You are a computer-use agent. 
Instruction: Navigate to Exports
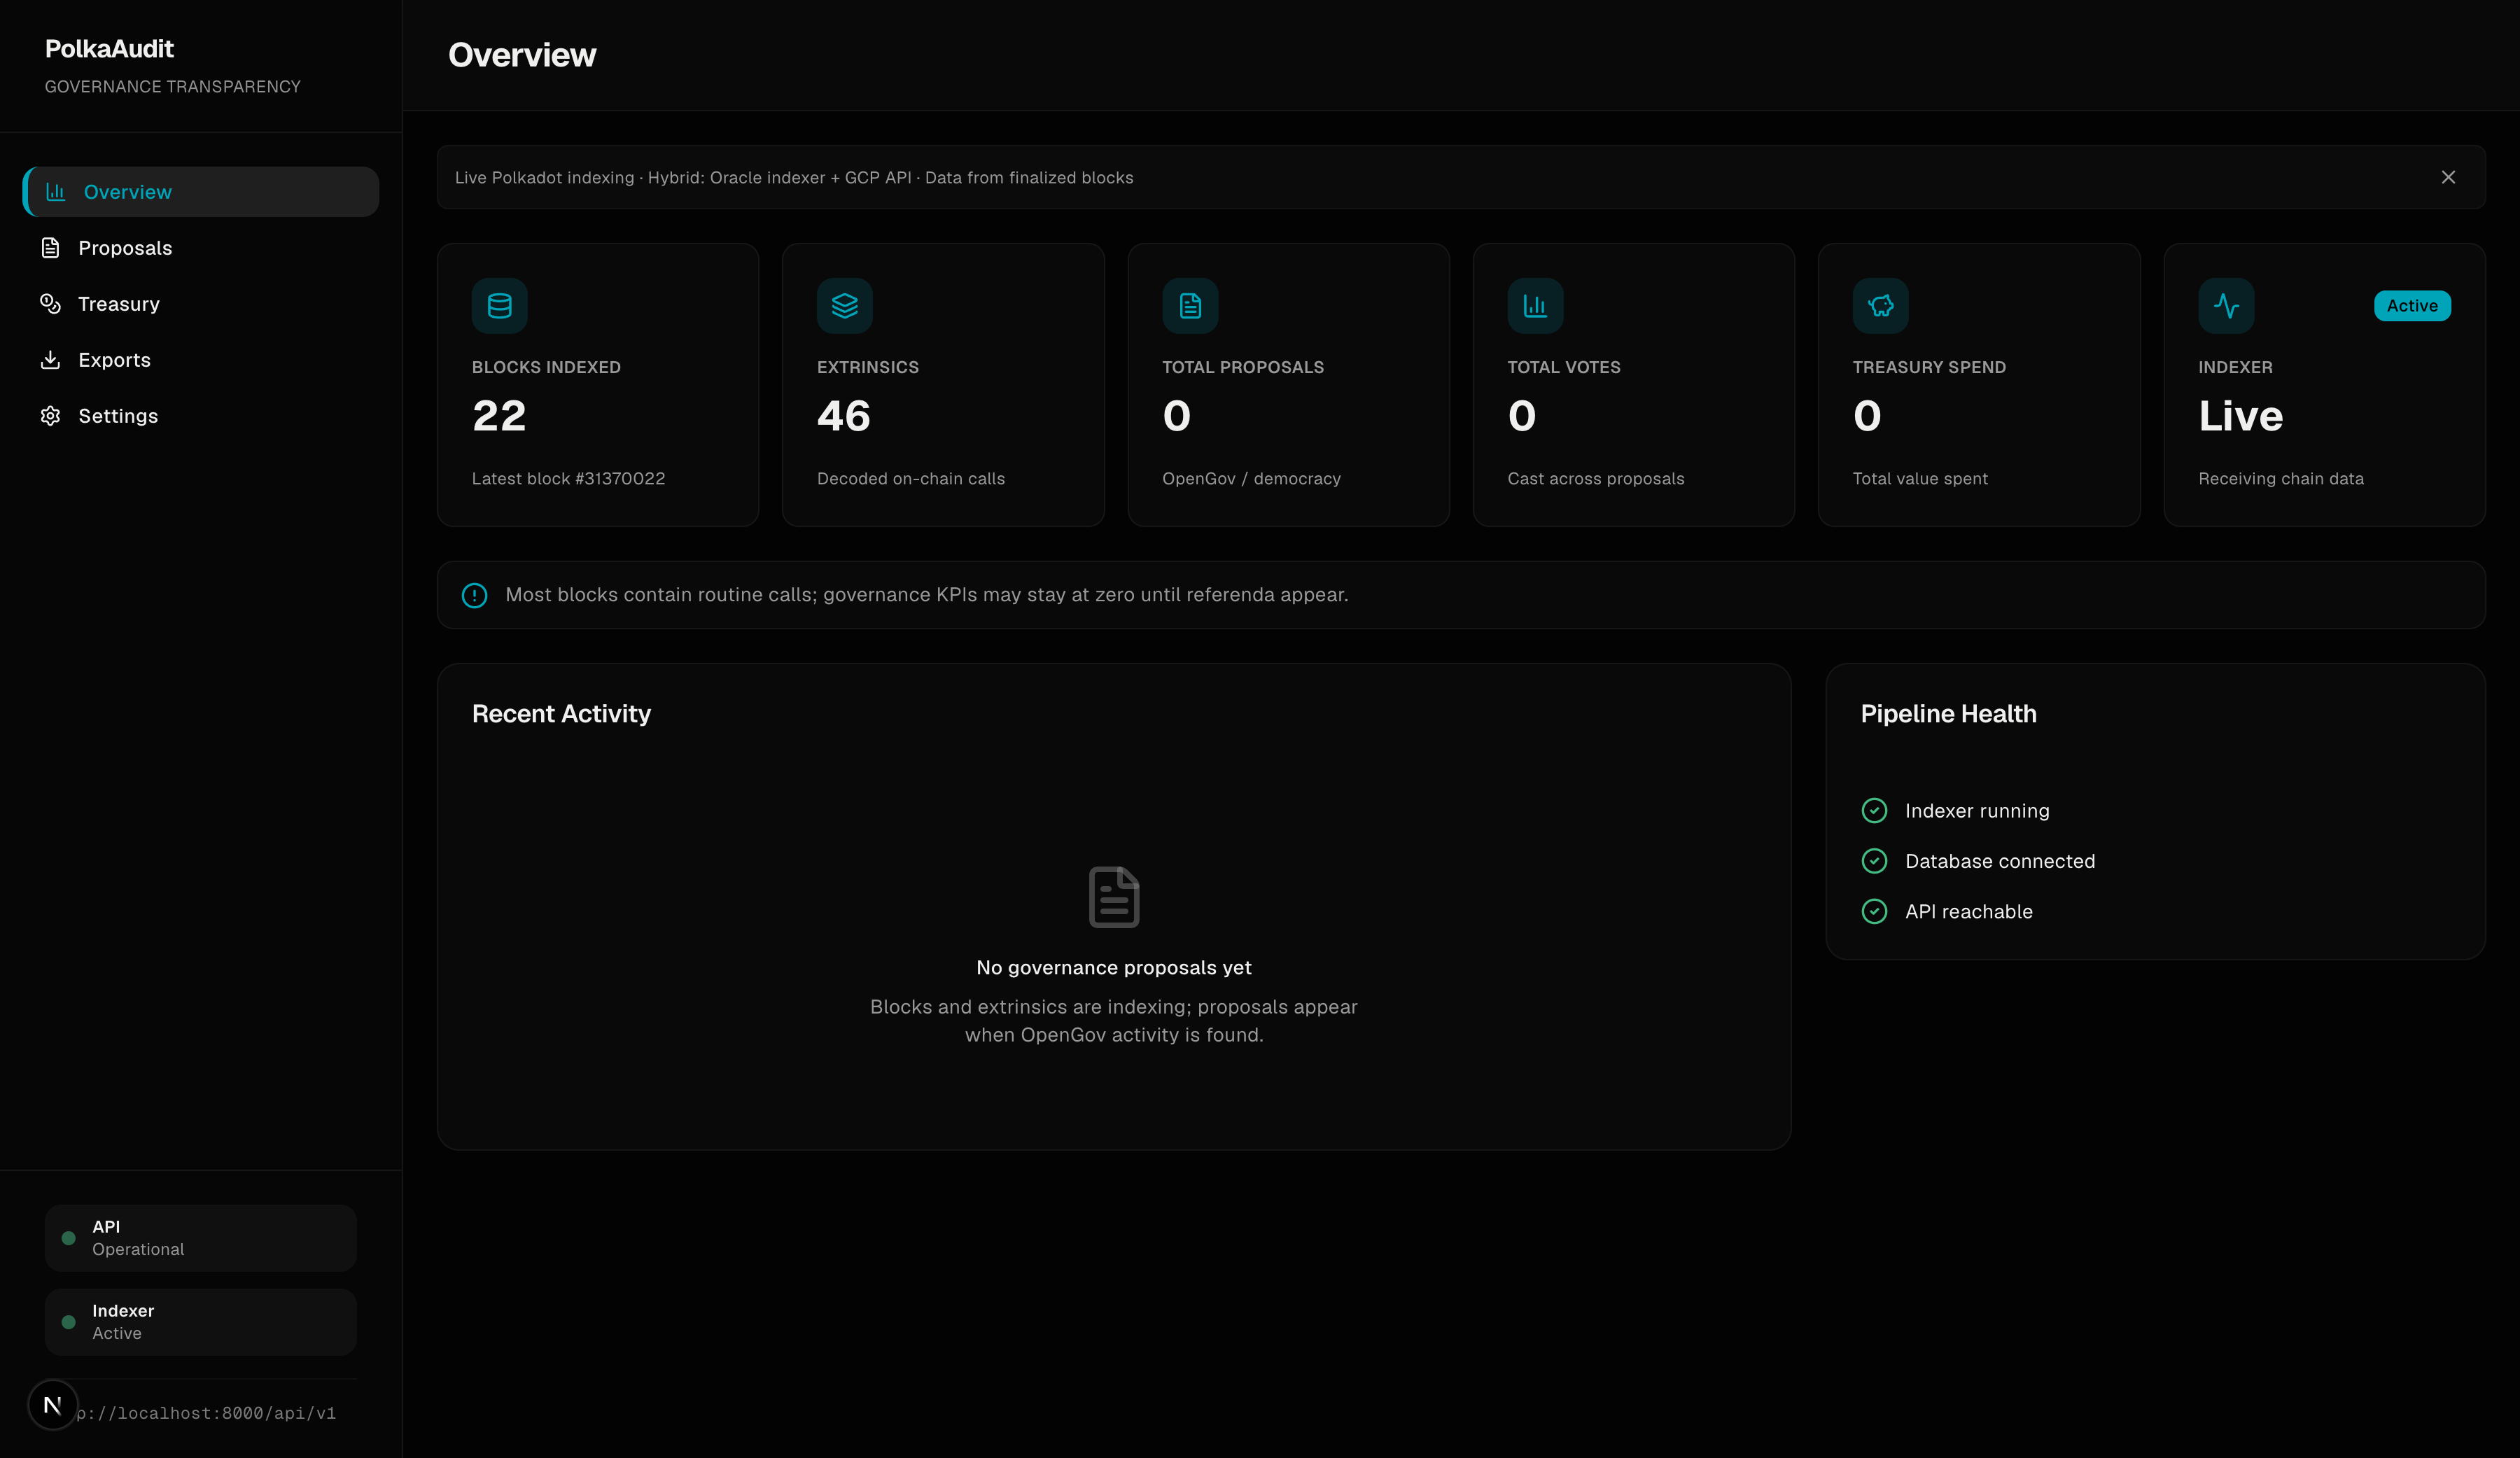[201, 360]
